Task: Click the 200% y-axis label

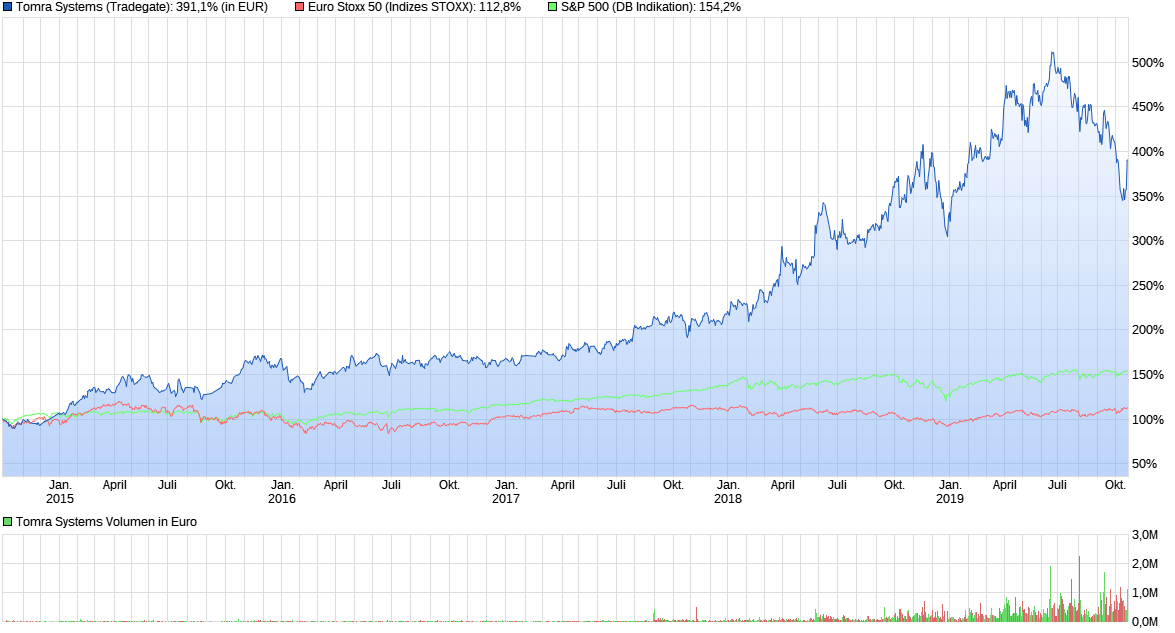Action: [1147, 330]
